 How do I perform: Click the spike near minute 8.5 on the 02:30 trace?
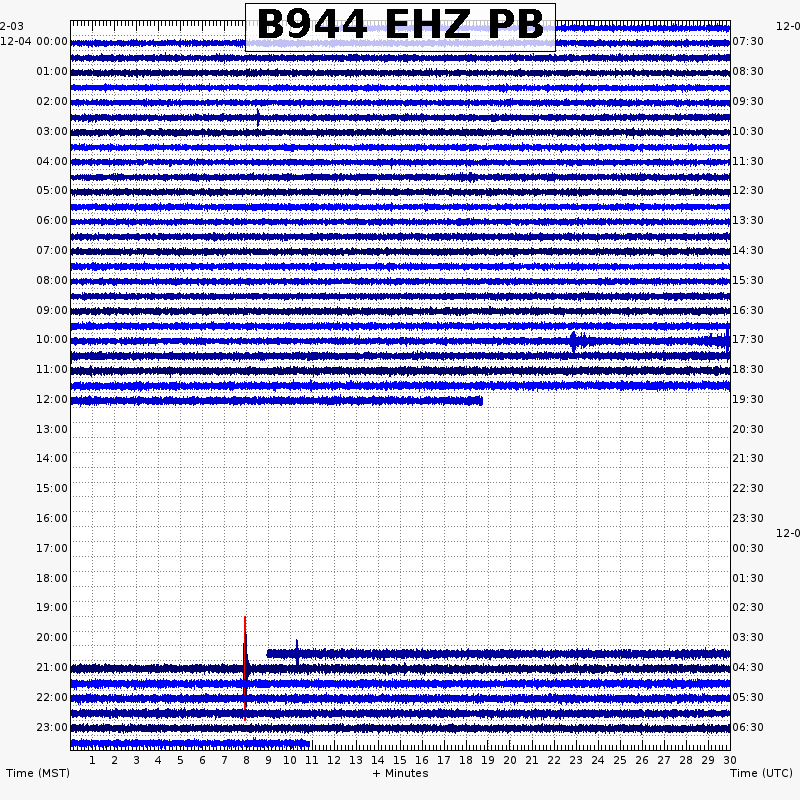pyautogui.click(x=258, y=118)
